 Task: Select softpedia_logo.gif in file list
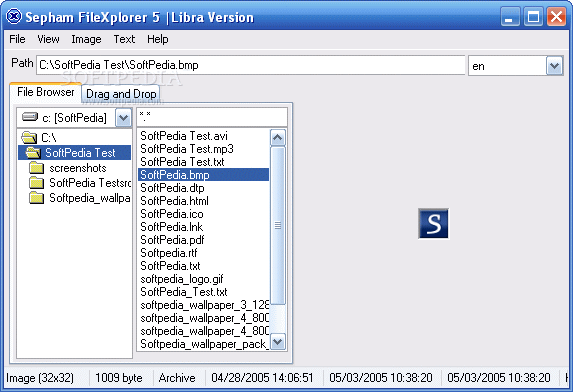coord(182,279)
